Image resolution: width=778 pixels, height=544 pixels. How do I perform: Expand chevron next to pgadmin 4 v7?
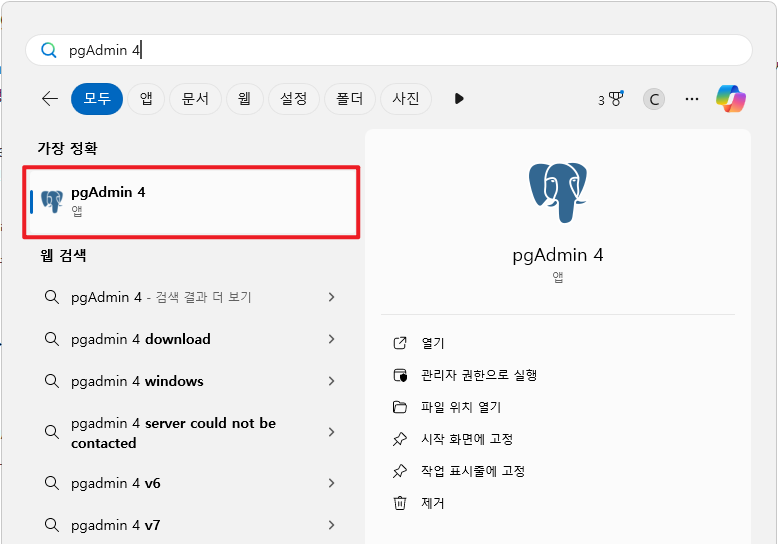[331, 525]
